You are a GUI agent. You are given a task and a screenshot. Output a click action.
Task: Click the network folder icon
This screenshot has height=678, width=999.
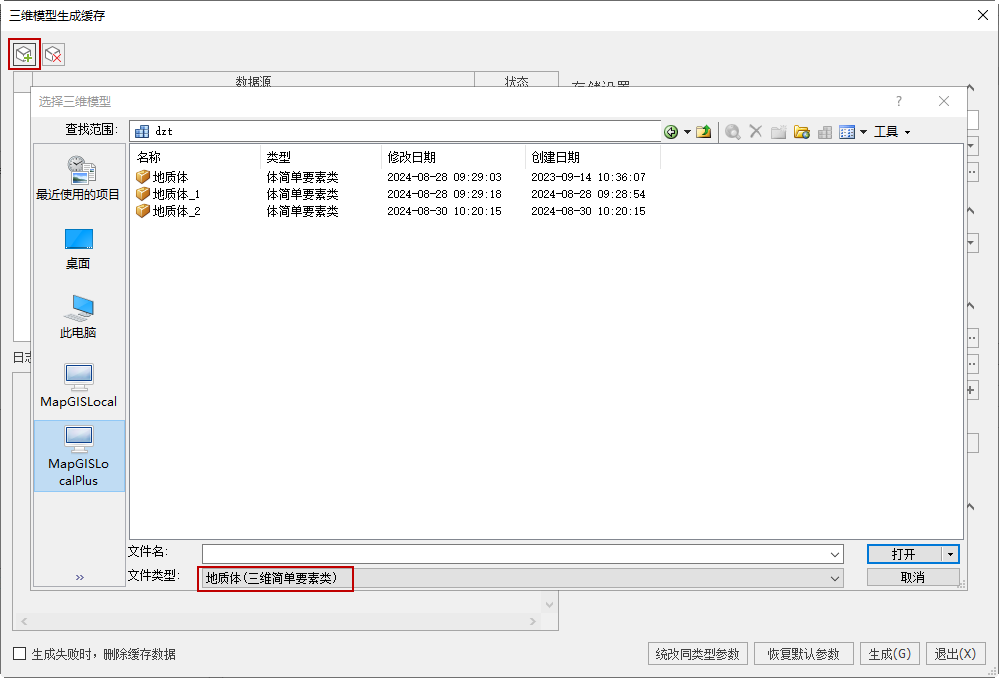801,132
